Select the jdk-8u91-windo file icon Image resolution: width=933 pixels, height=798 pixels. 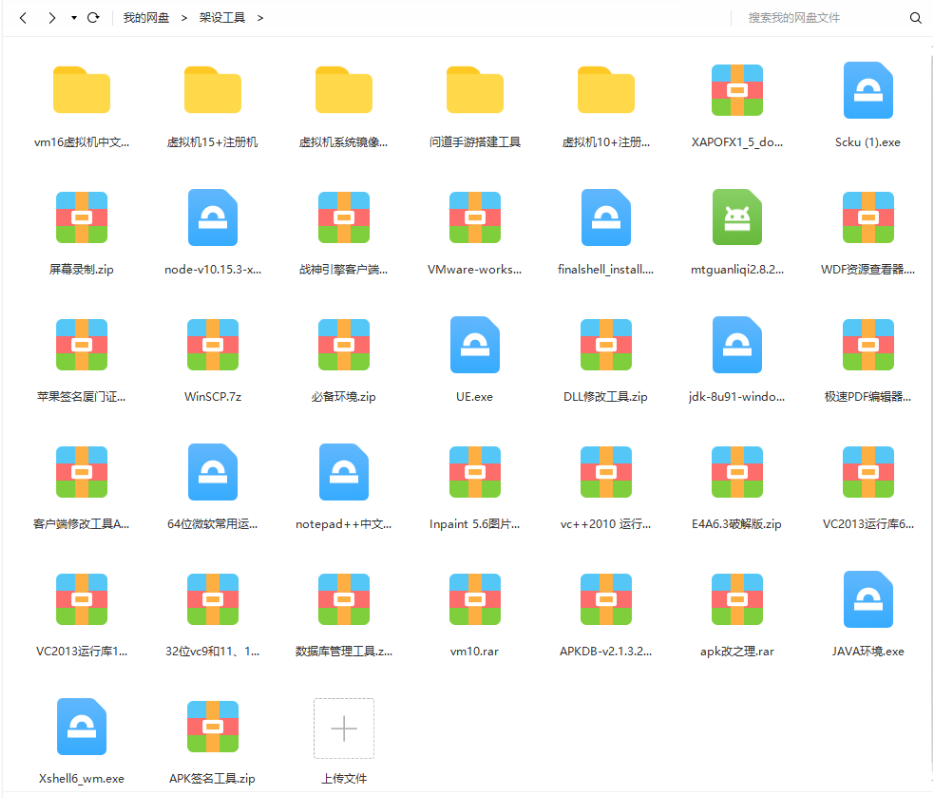pyautogui.click(x=737, y=345)
